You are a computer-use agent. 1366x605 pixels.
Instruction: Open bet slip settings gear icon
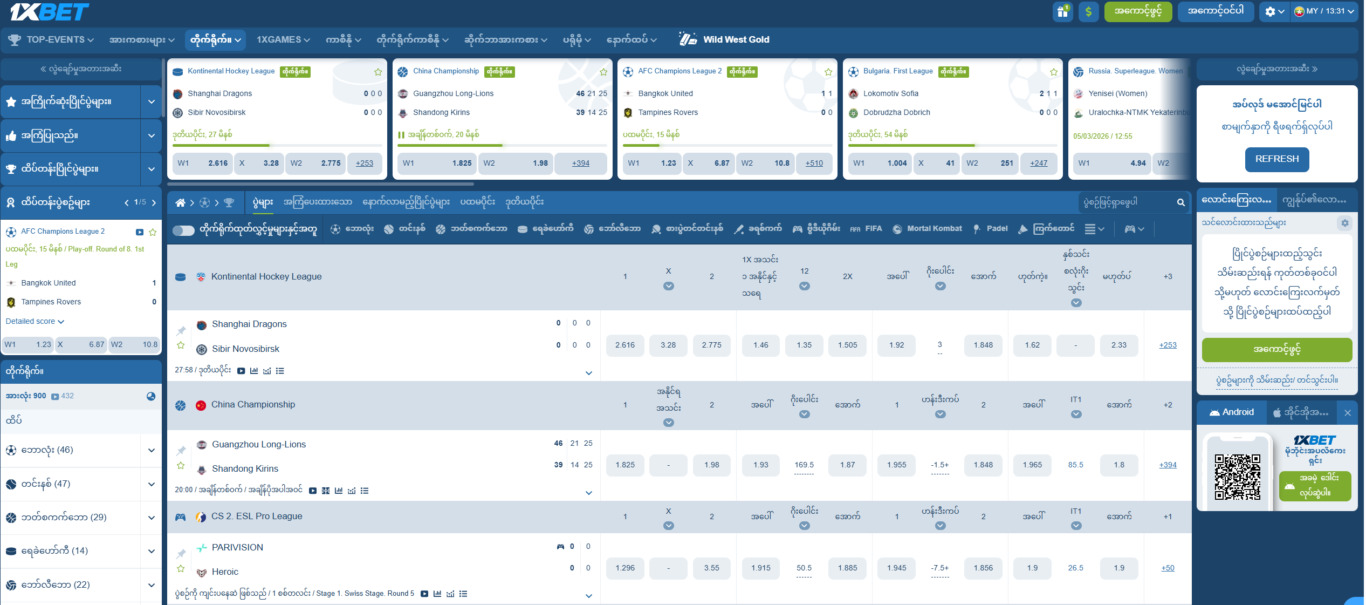coord(1344,223)
